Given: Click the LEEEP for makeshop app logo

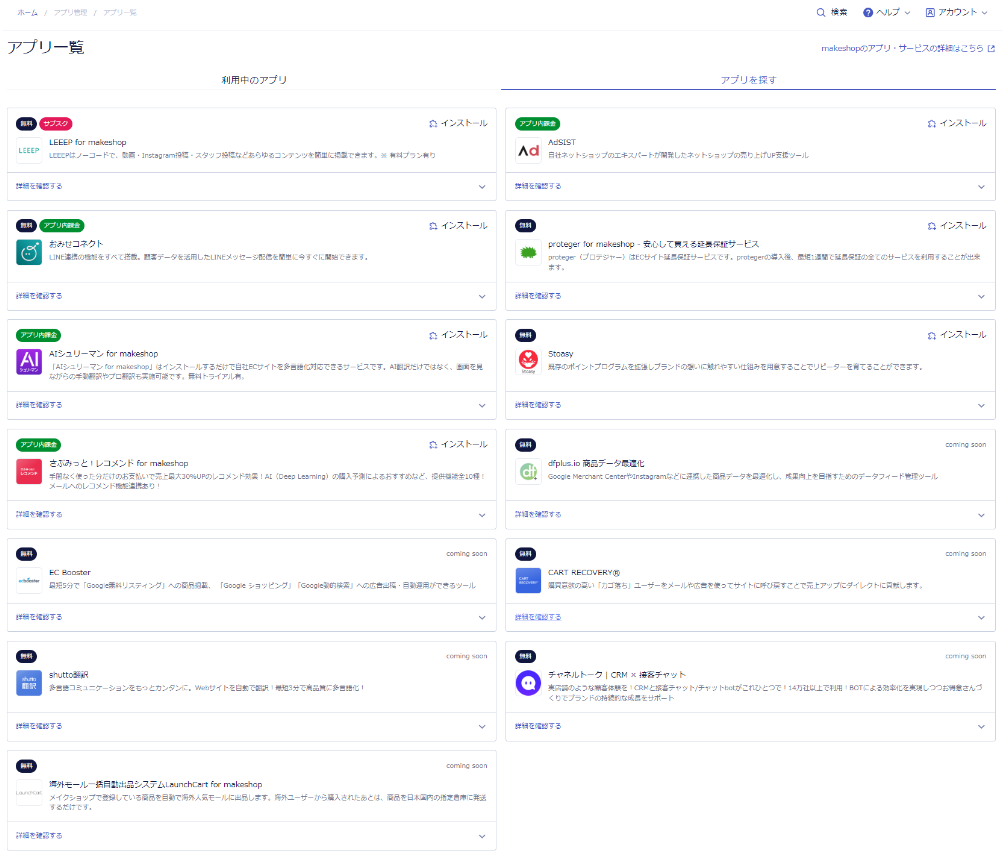Looking at the screenshot, I should 29,150.
